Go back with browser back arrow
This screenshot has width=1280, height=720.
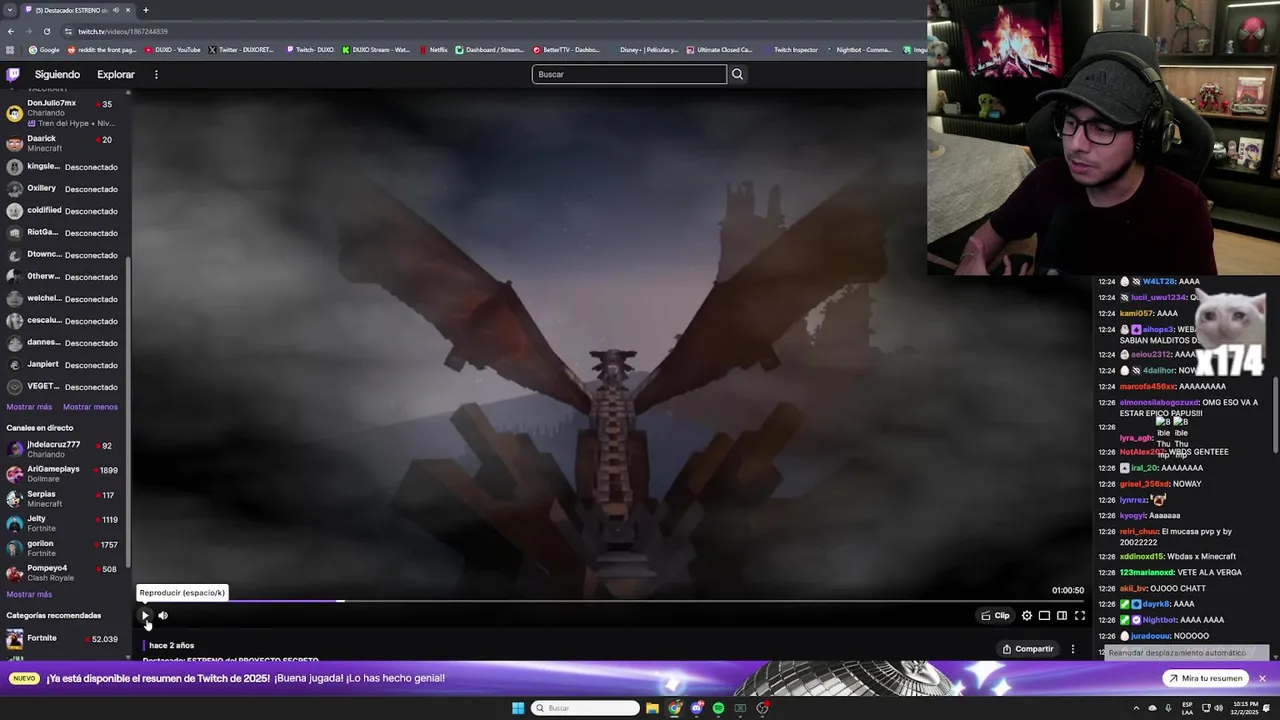[x=10, y=31]
